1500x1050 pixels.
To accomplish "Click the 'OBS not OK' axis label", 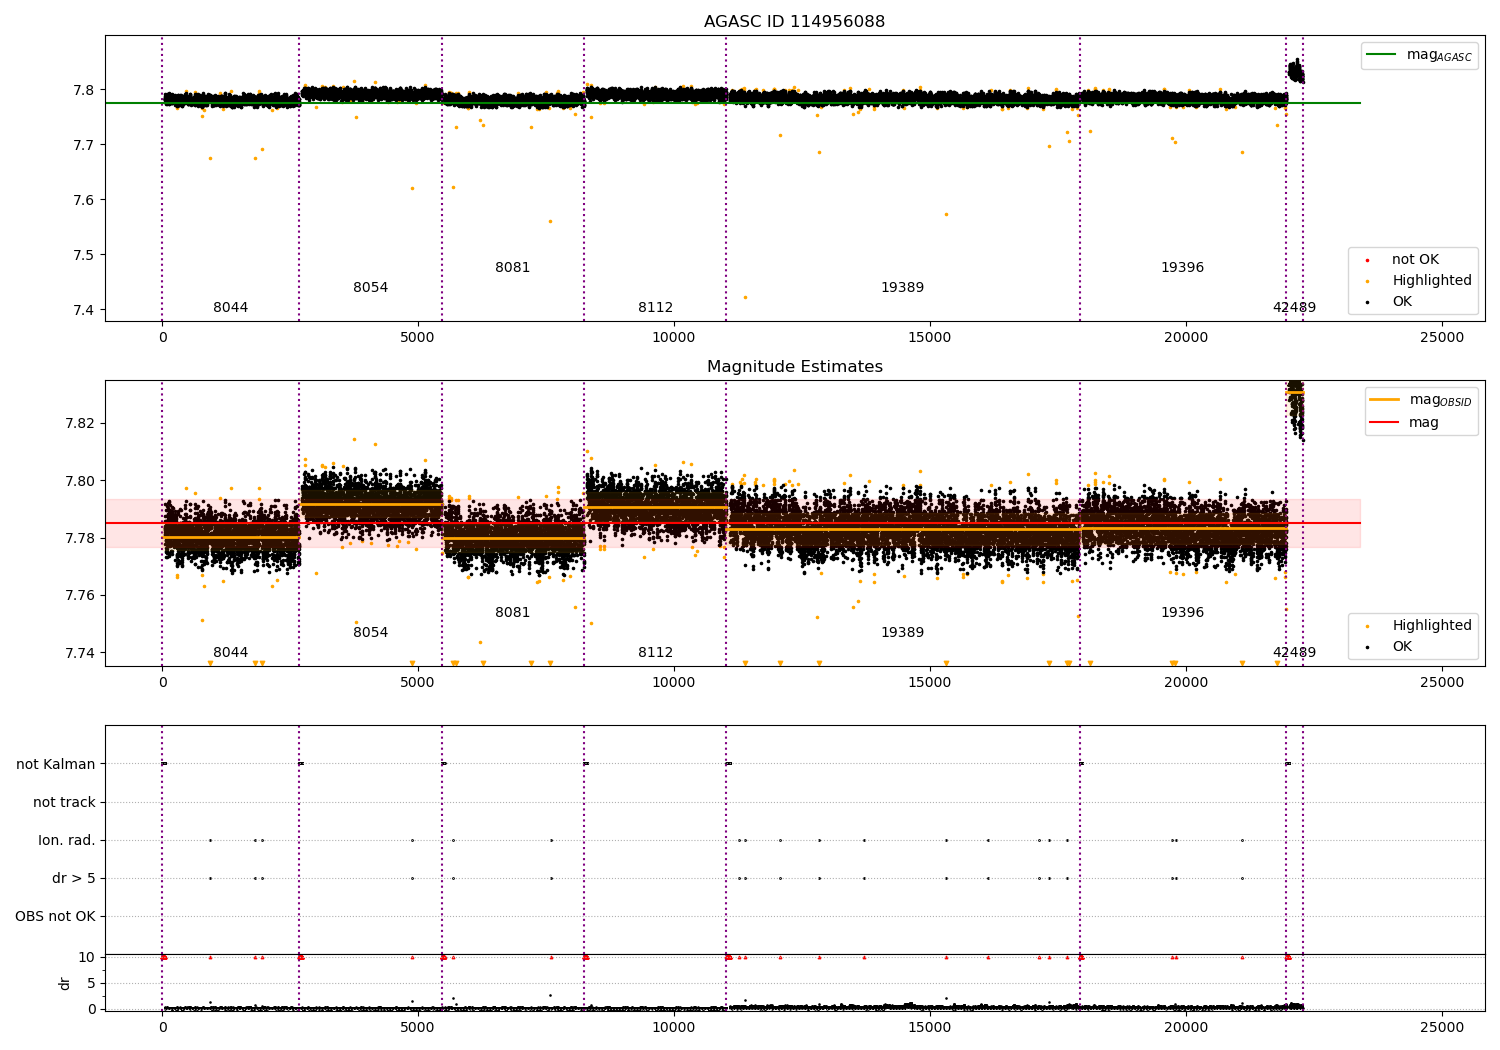I will [x=55, y=917].
